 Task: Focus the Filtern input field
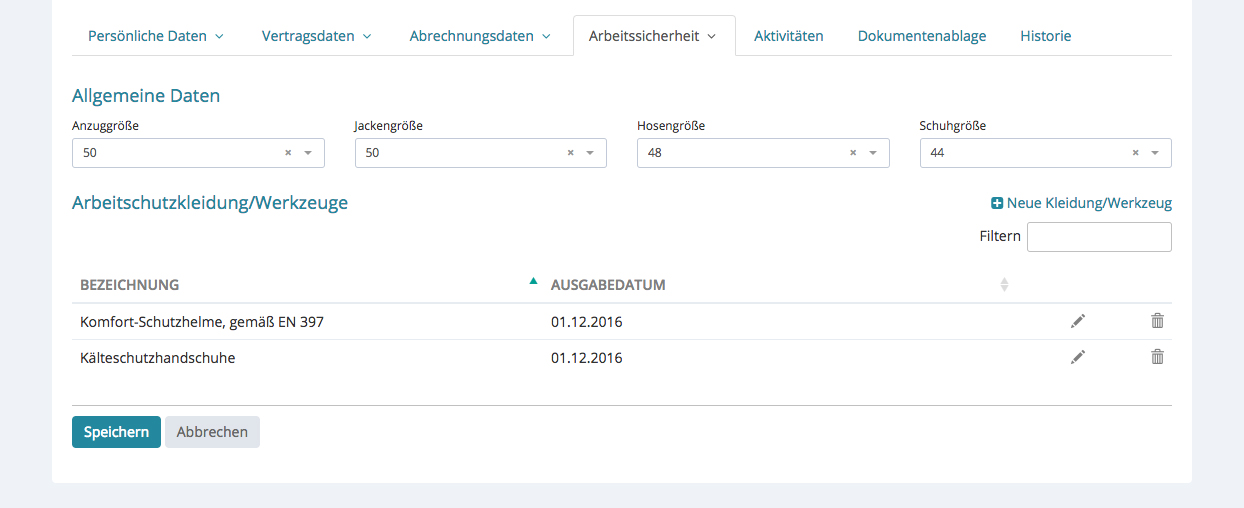1098,237
